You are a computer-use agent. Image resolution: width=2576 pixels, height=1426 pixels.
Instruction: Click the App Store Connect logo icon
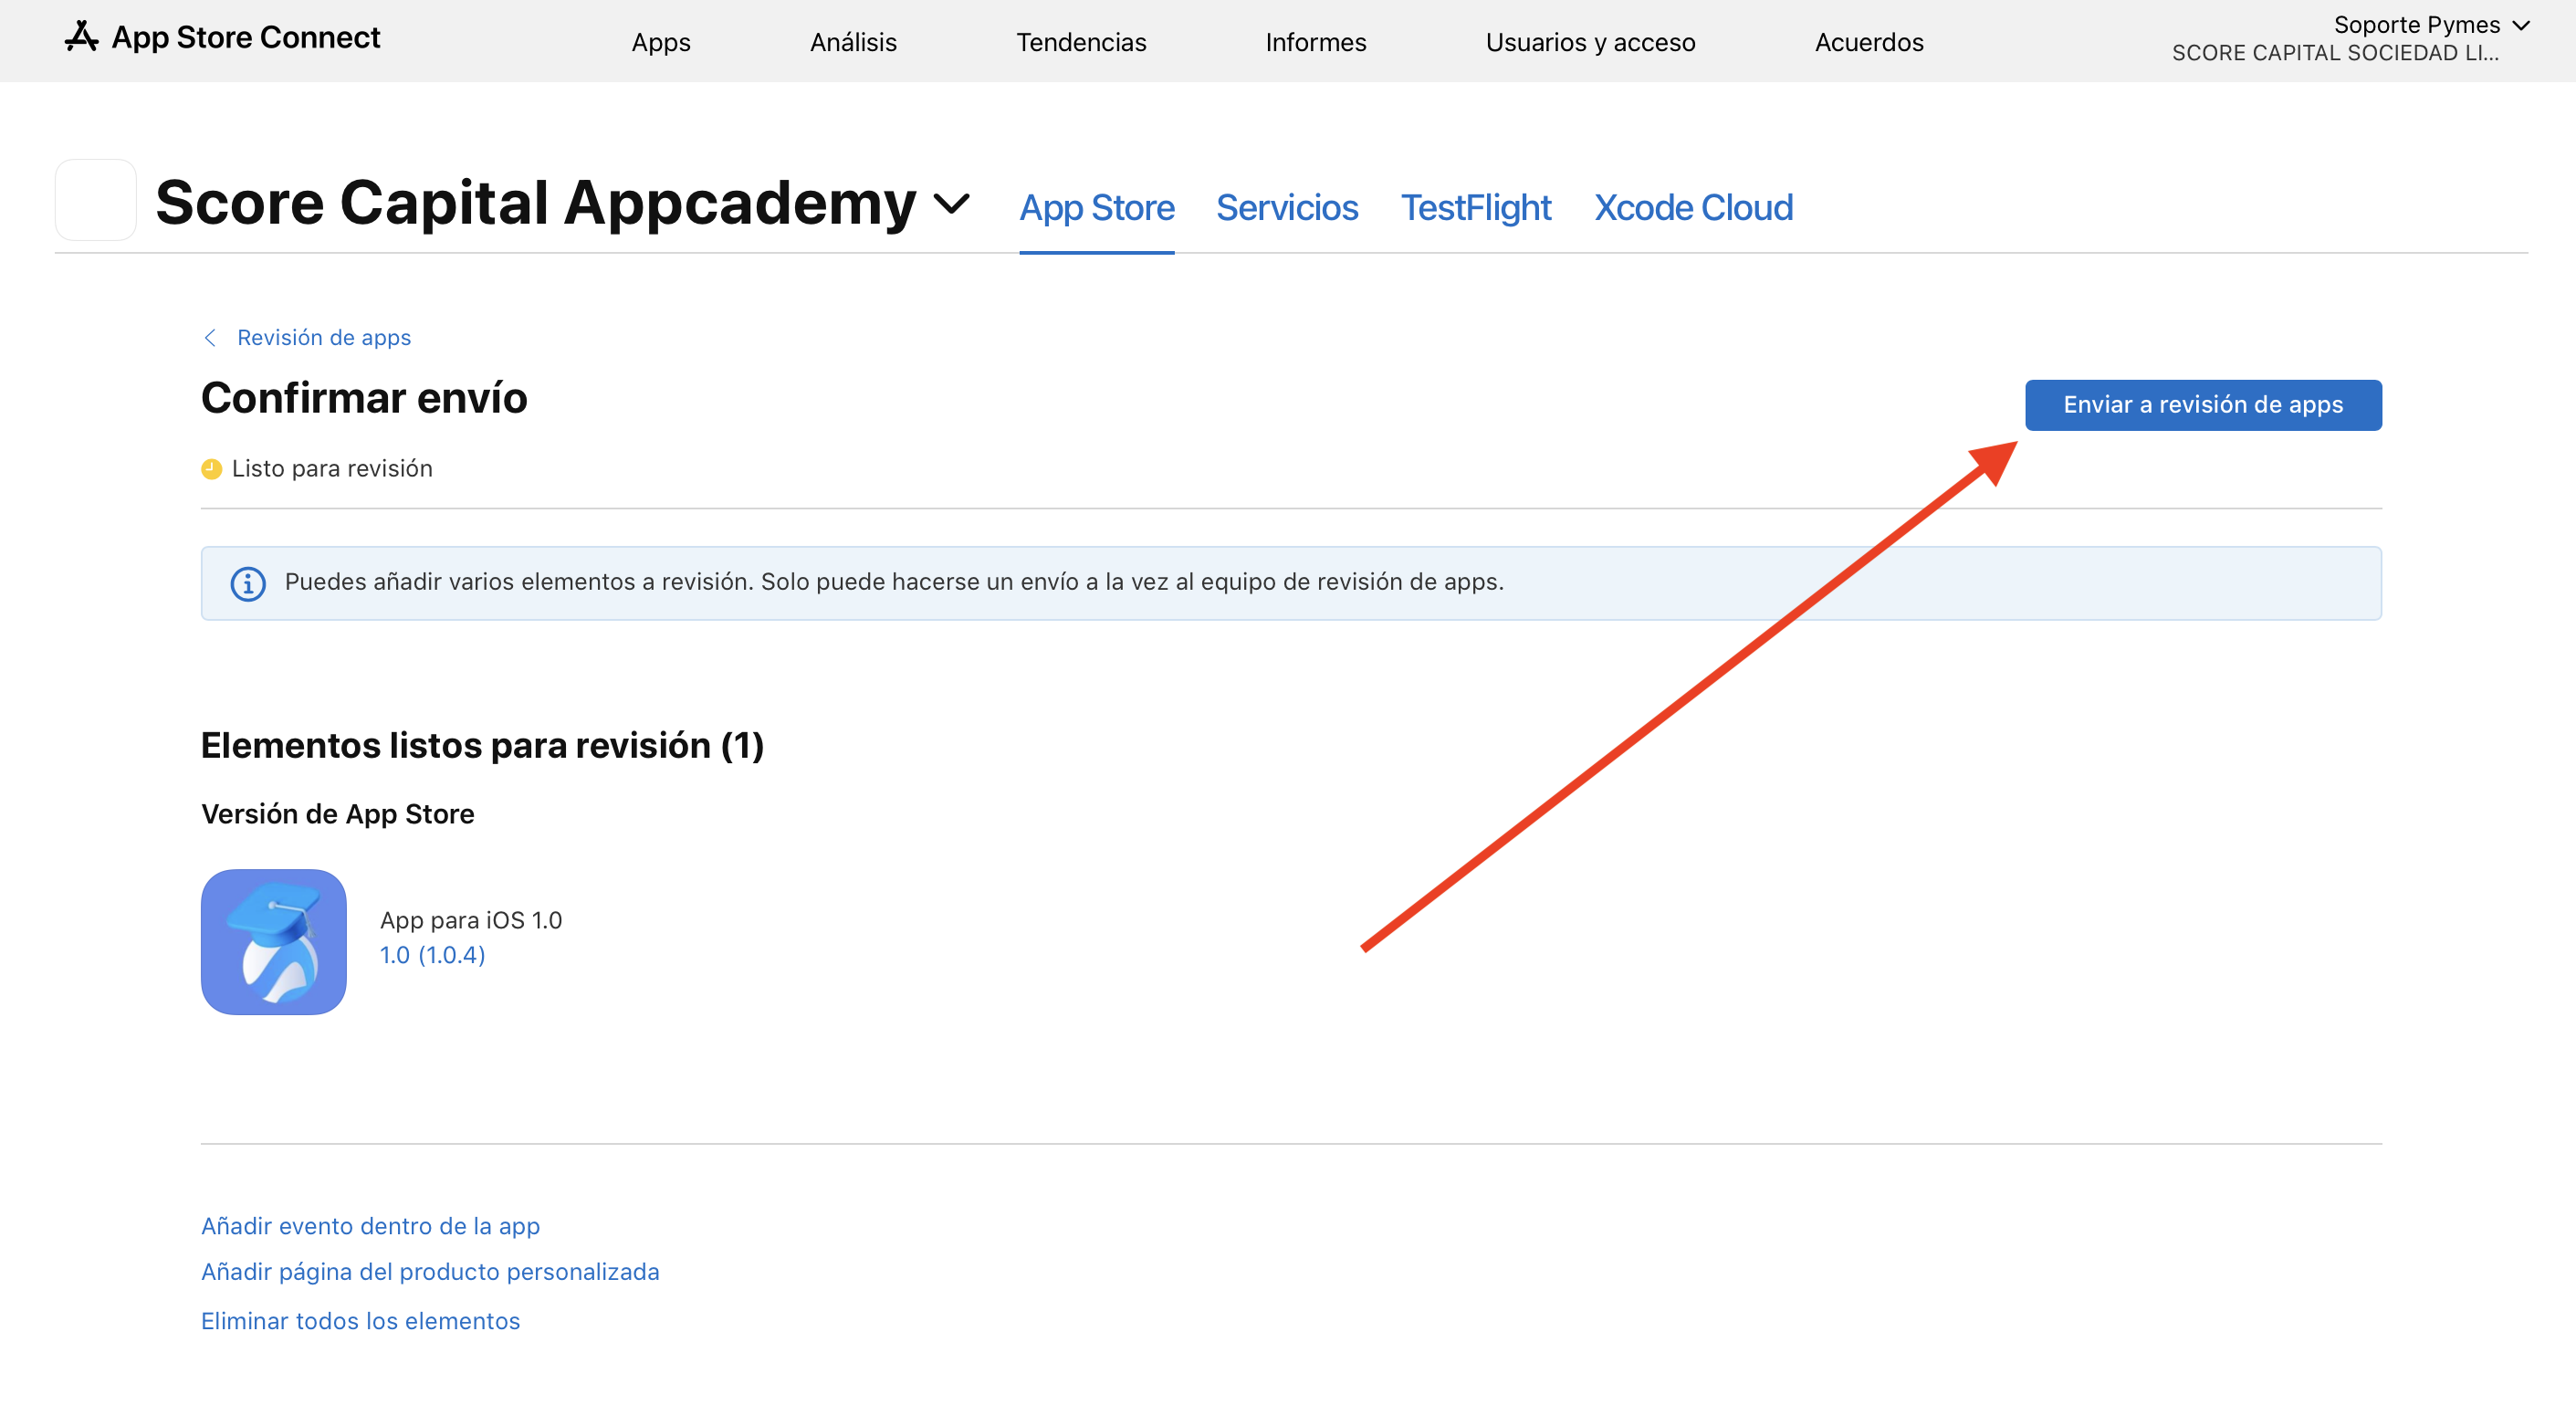[81, 37]
